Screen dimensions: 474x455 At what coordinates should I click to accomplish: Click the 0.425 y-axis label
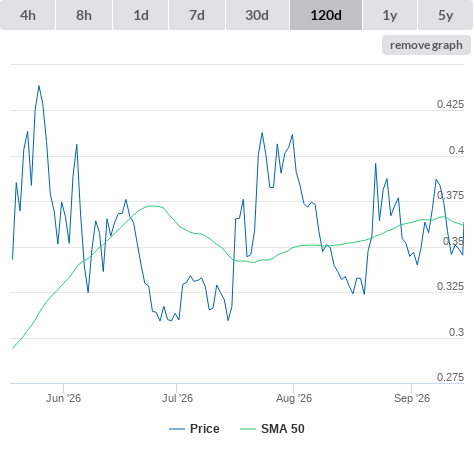(x=450, y=104)
